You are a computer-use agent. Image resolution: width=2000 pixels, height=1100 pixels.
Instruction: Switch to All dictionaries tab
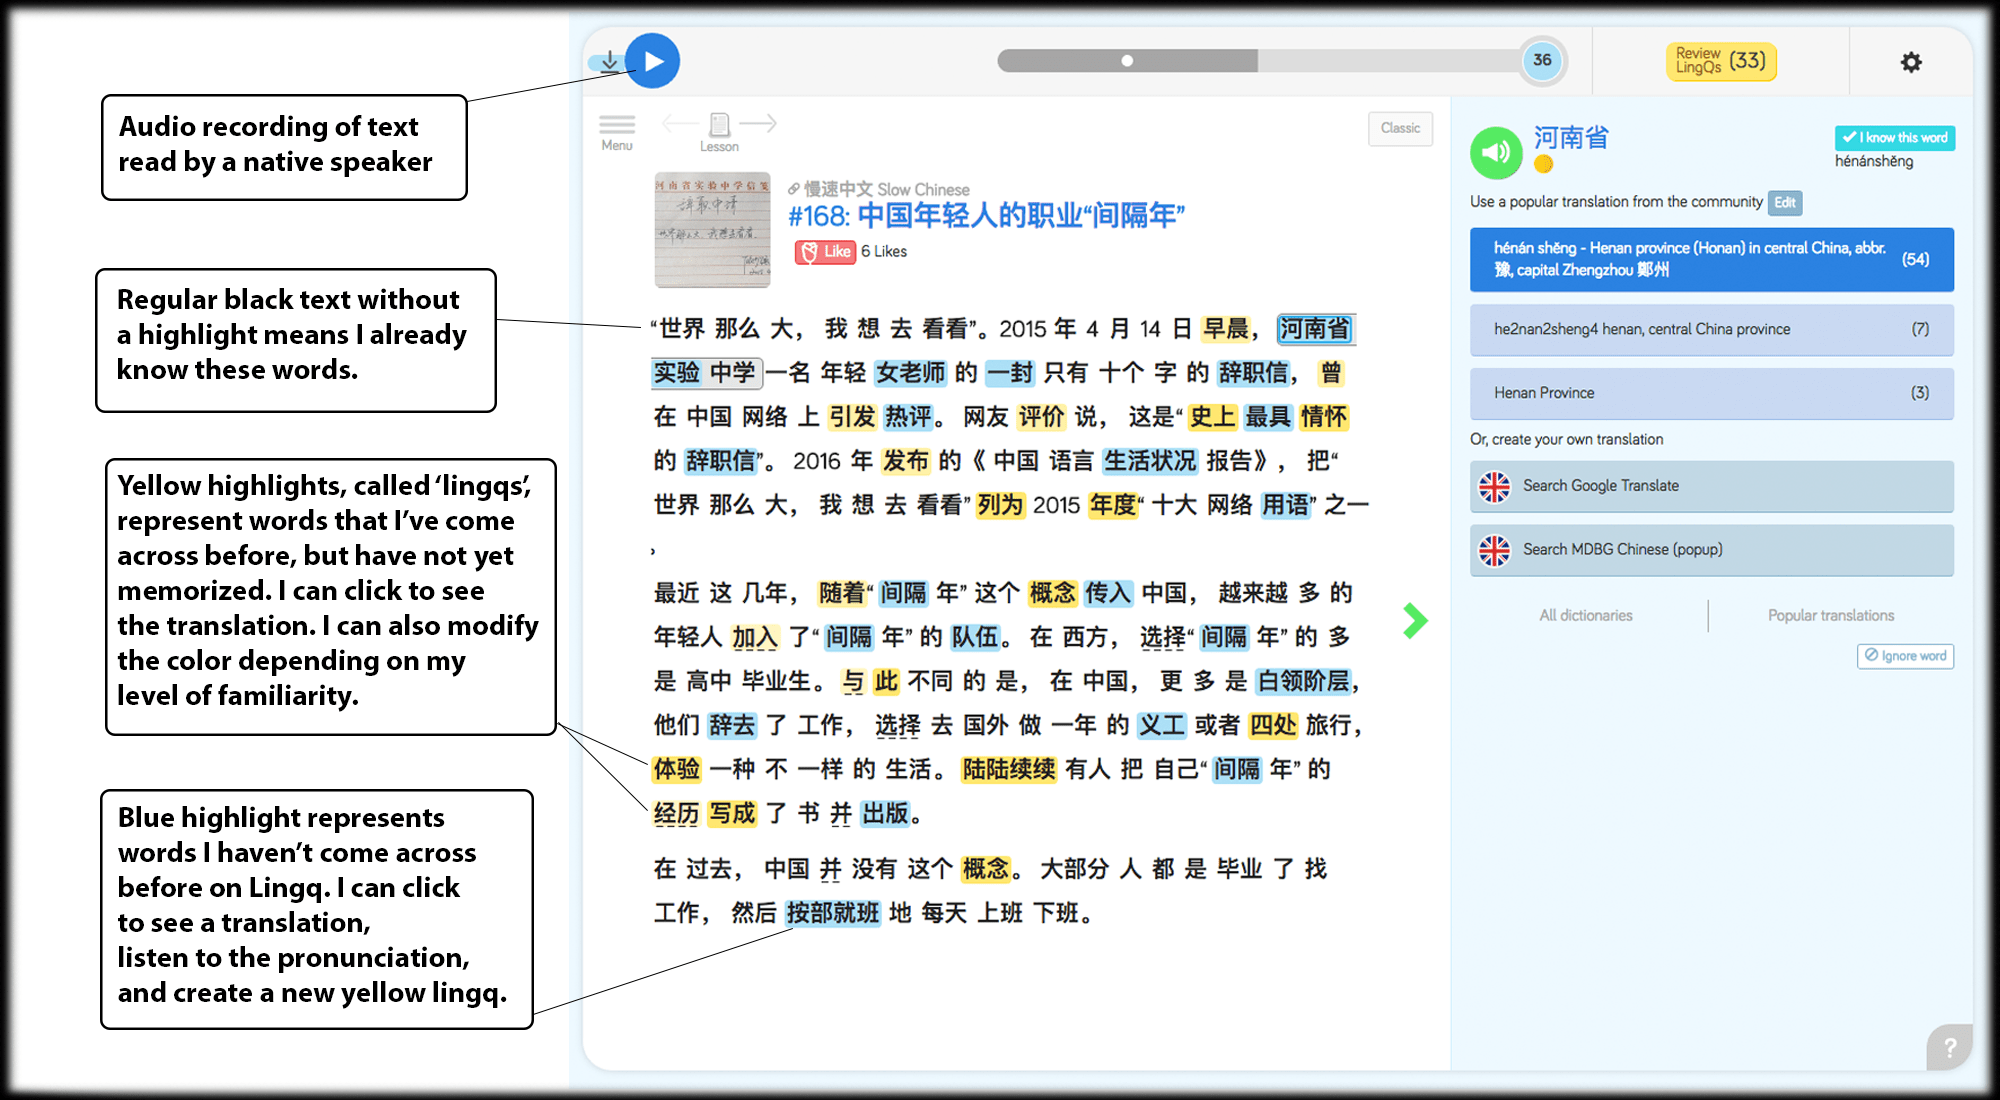click(1585, 616)
